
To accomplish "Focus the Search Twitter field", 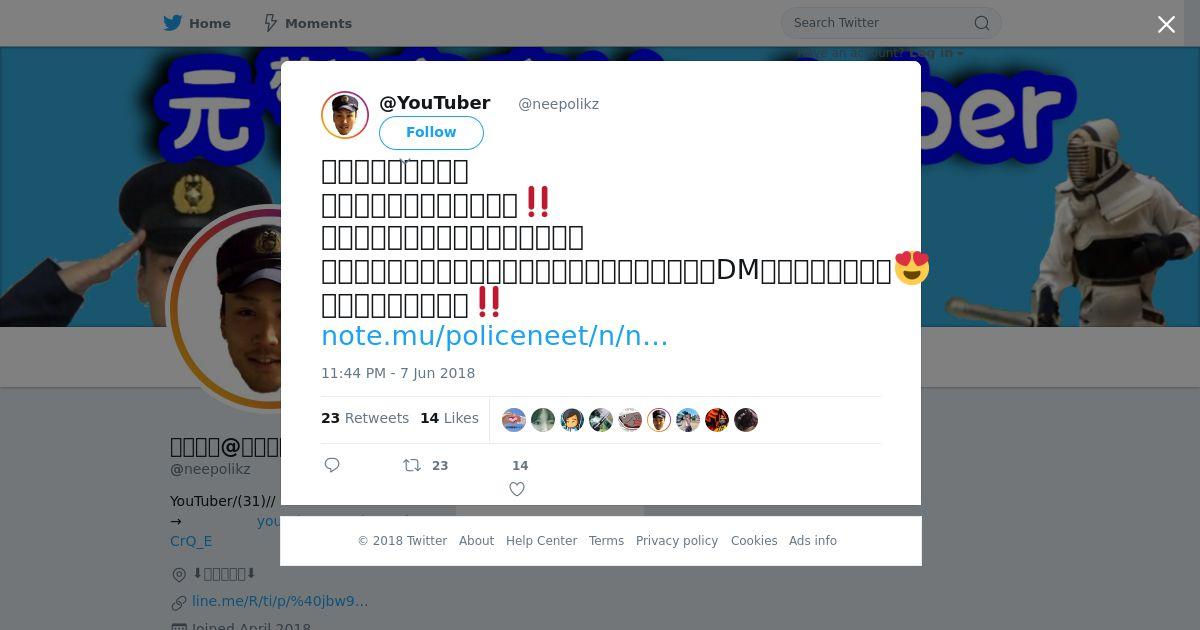I will click(x=880, y=23).
